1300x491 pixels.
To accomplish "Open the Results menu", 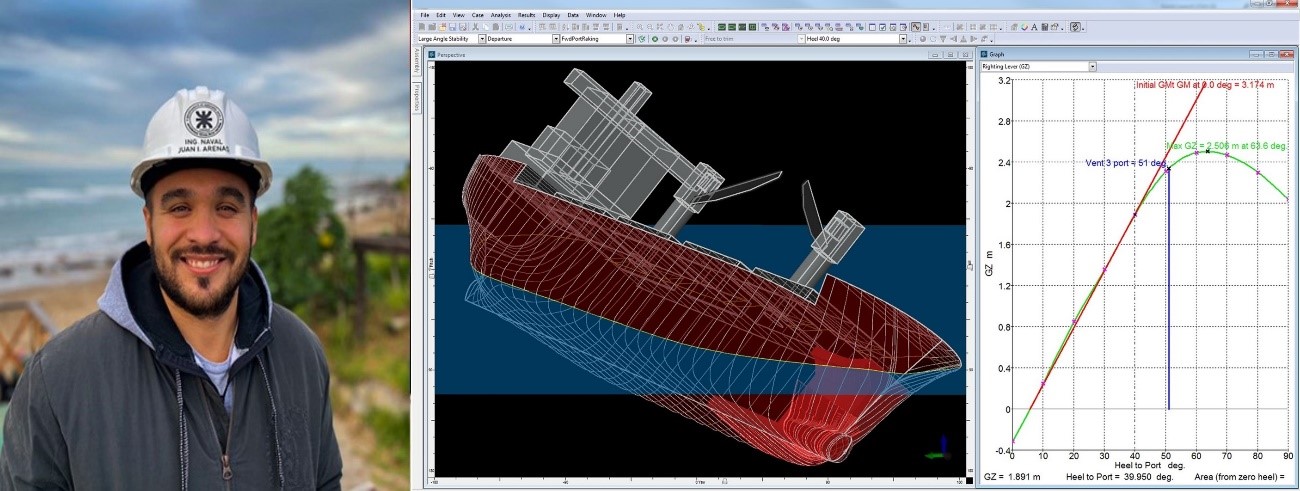I will 527,16.
